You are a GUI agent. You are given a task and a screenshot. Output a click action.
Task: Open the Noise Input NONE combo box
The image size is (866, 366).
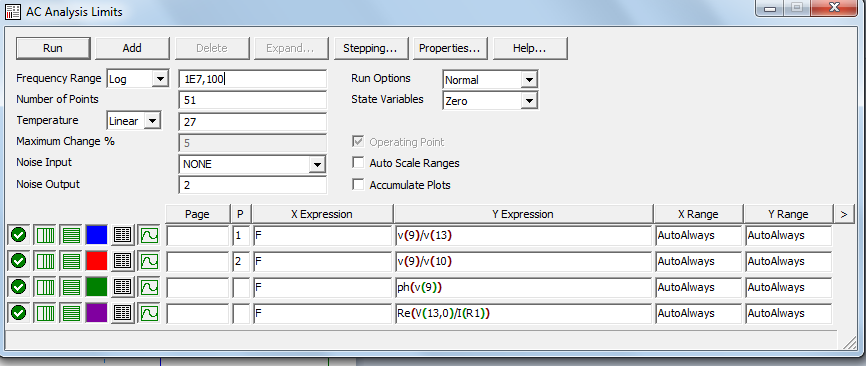point(252,164)
